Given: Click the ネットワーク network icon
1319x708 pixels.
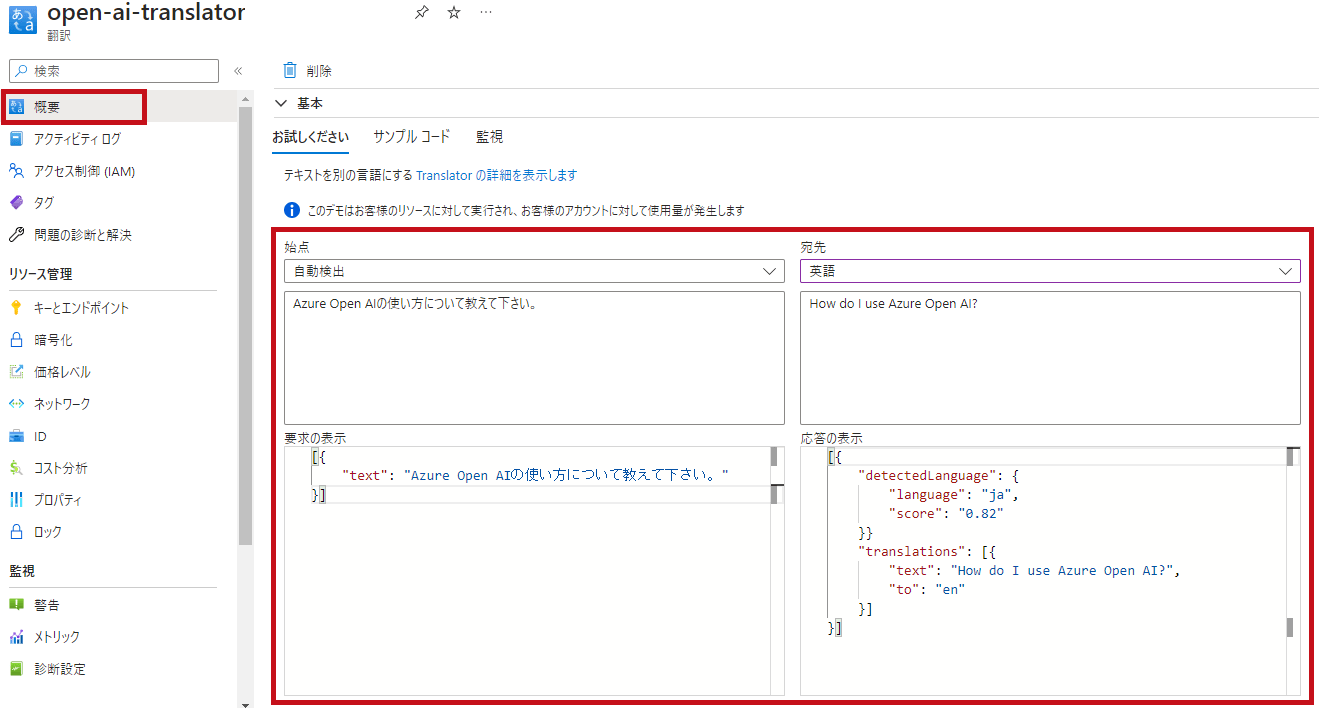Looking at the screenshot, I should point(16,404).
